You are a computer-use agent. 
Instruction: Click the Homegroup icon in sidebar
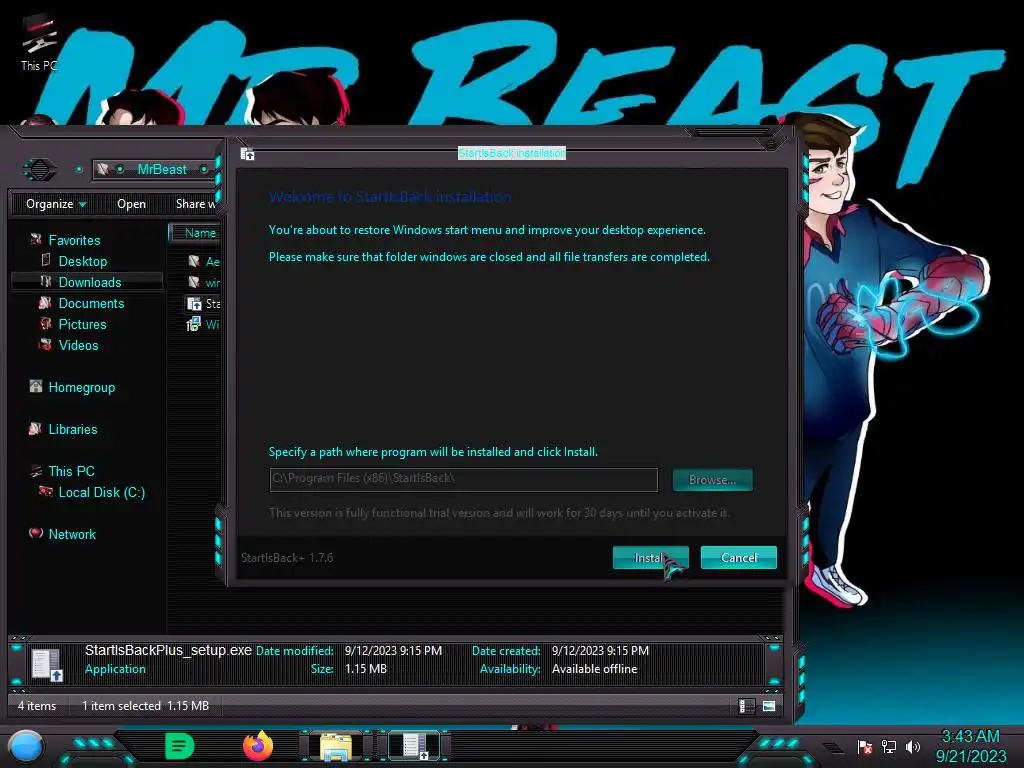click(x=36, y=387)
